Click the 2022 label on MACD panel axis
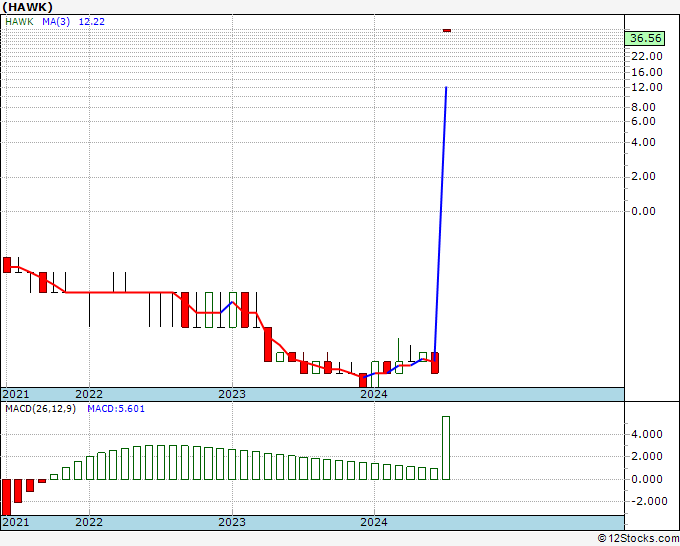Screen dimensions: 680x546 click(x=89, y=522)
